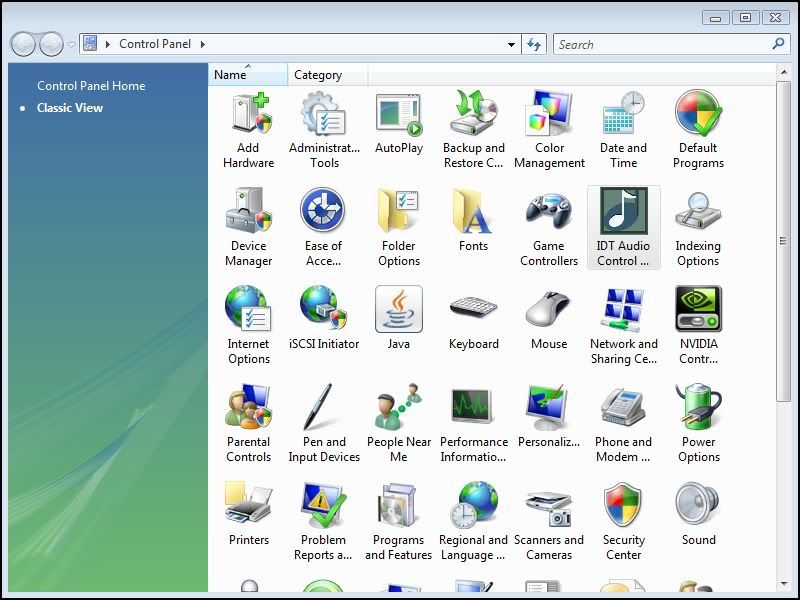Expand arrow after Control Panel breadcrumb
Image resolution: width=800 pixels, height=600 pixels.
click(x=203, y=44)
